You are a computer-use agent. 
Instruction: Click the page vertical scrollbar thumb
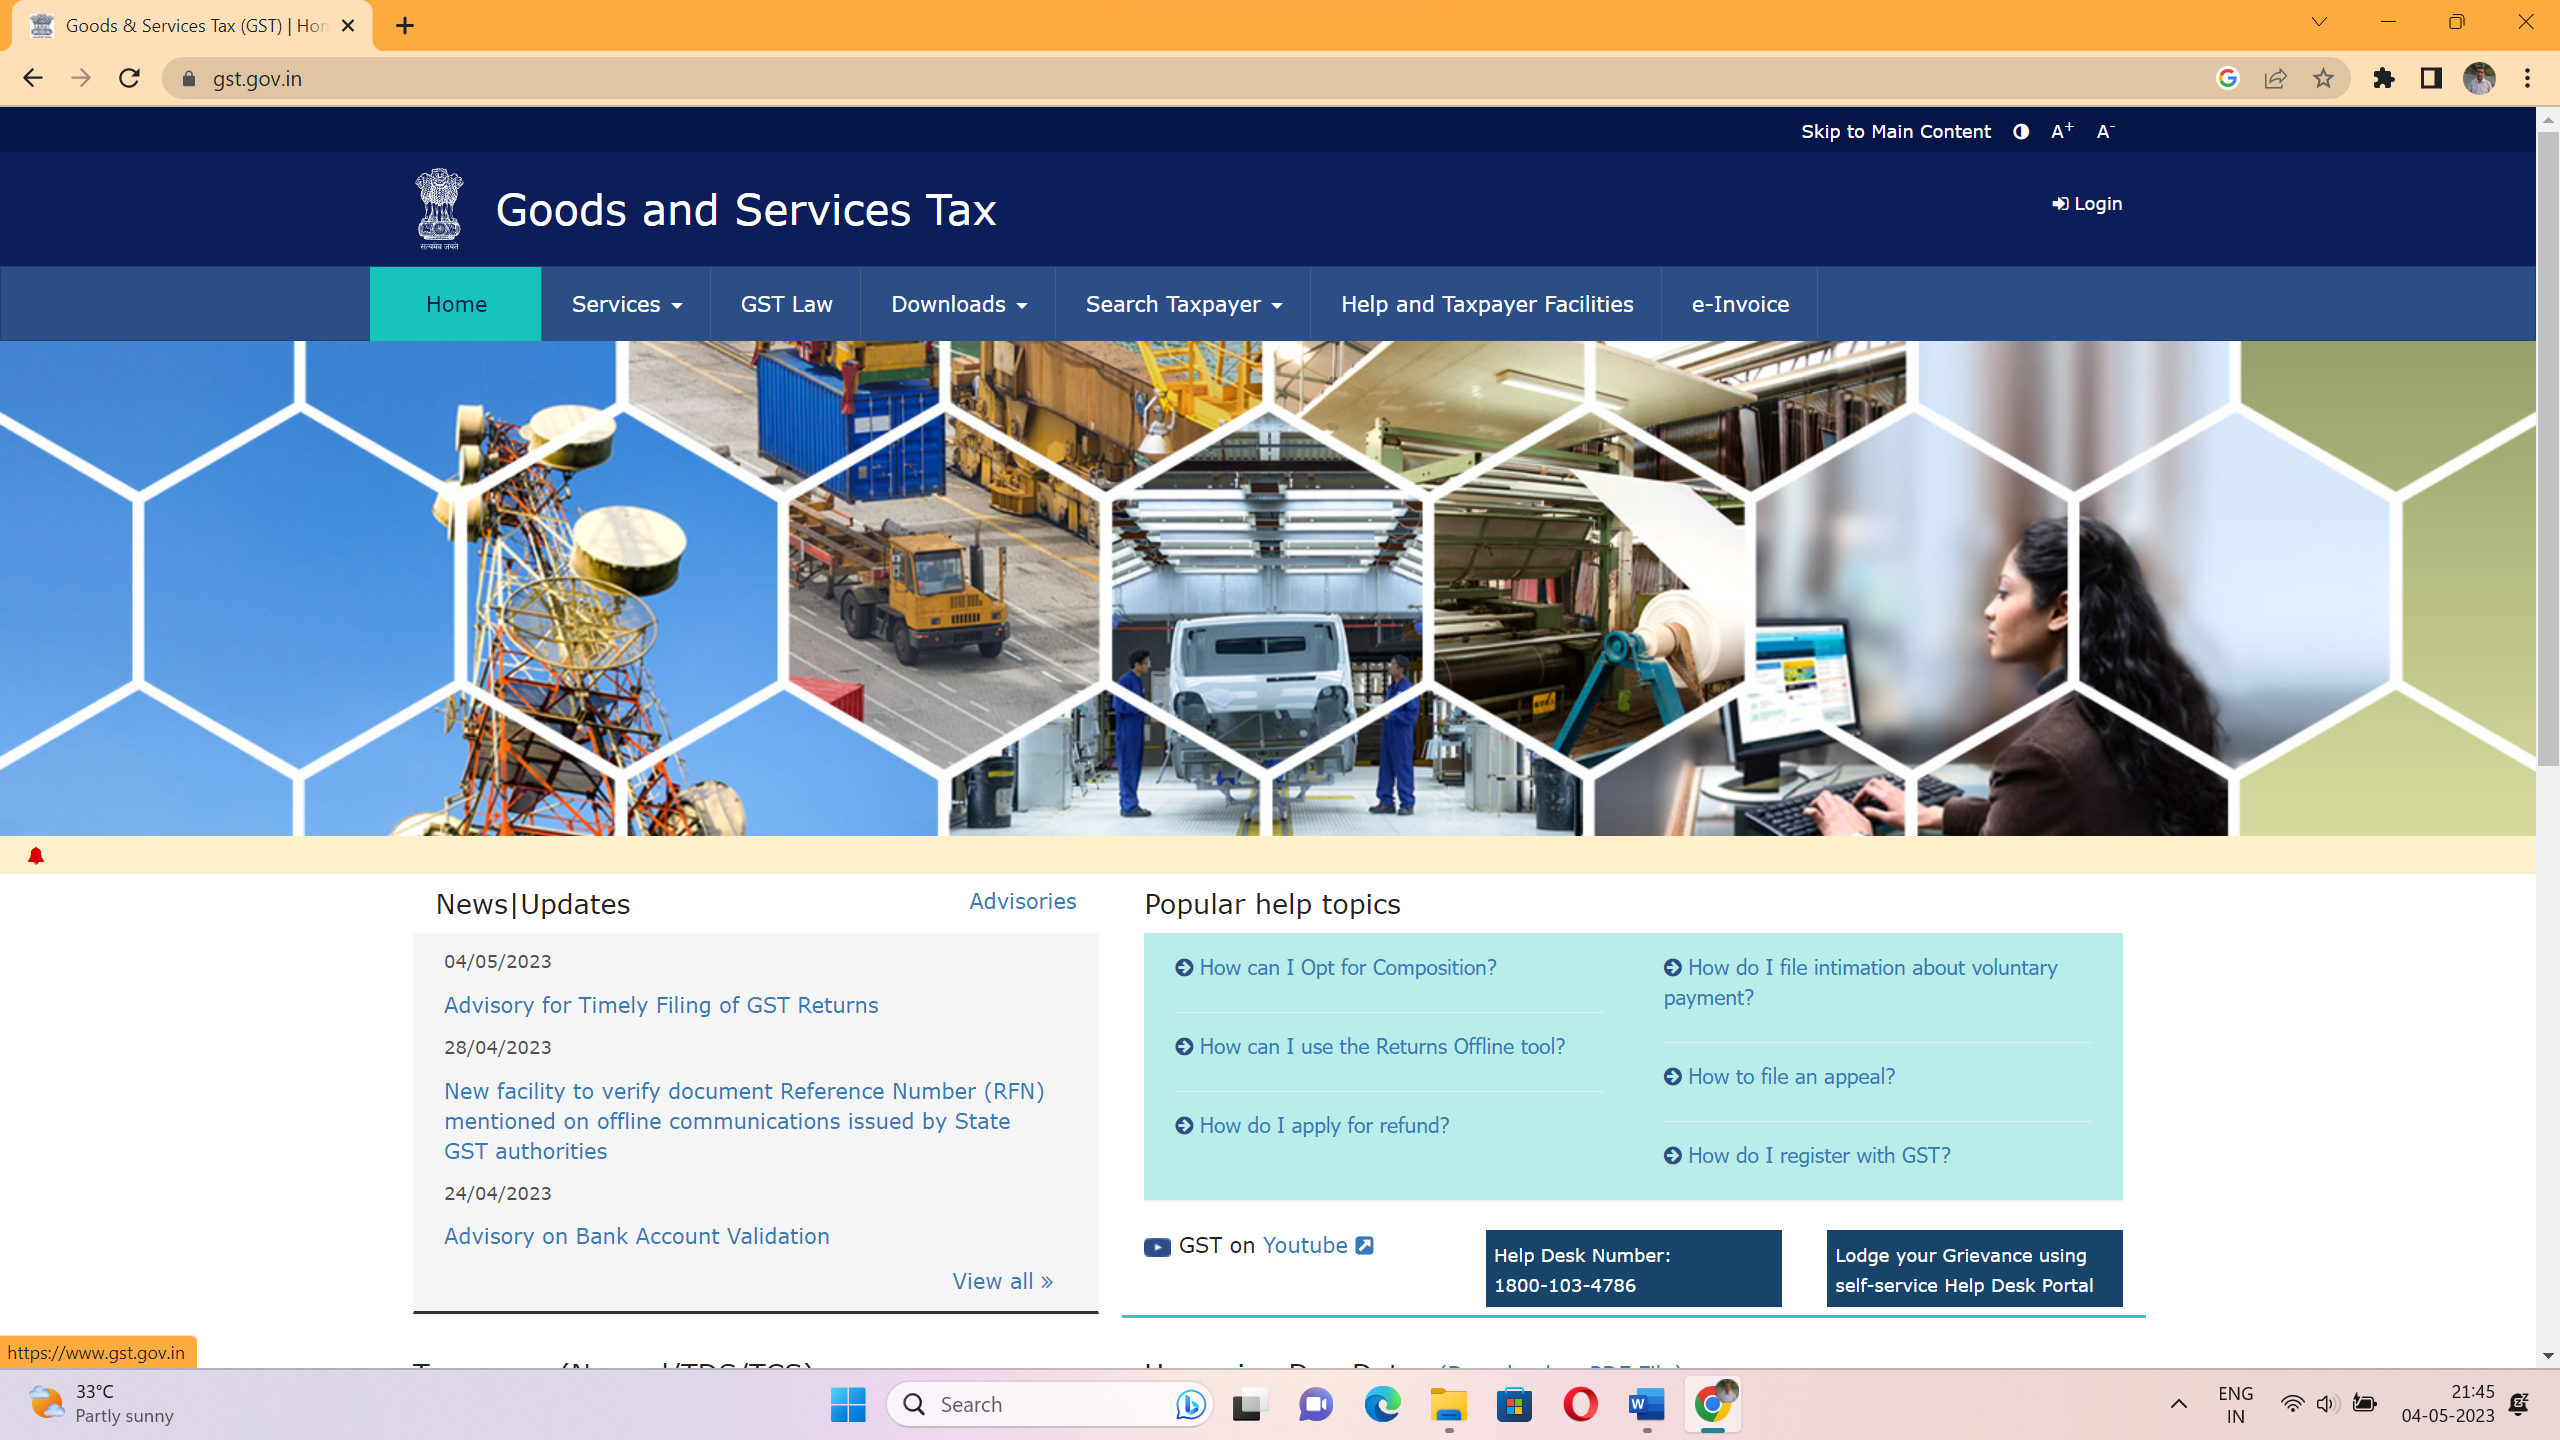click(2547, 450)
